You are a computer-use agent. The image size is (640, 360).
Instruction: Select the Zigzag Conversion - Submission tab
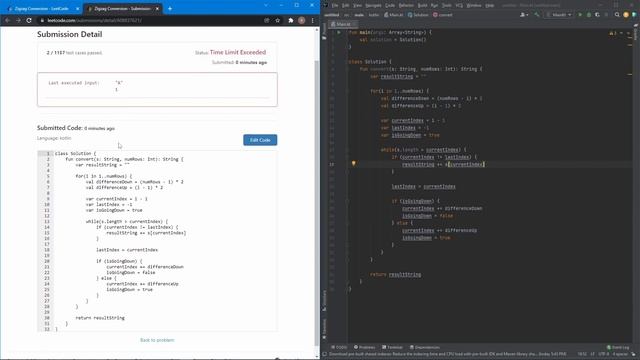[x=122, y=8]
